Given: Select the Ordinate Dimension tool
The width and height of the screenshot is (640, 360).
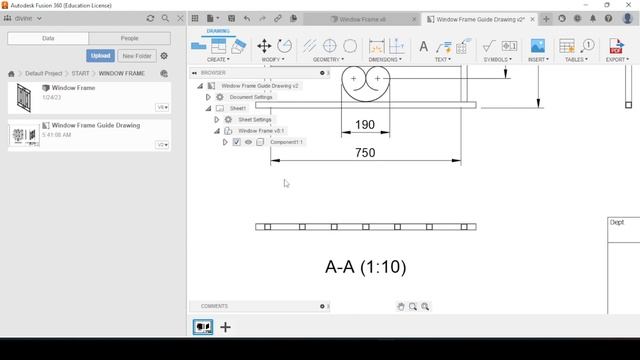Looking at the screenshot, I should click(396, 46).
